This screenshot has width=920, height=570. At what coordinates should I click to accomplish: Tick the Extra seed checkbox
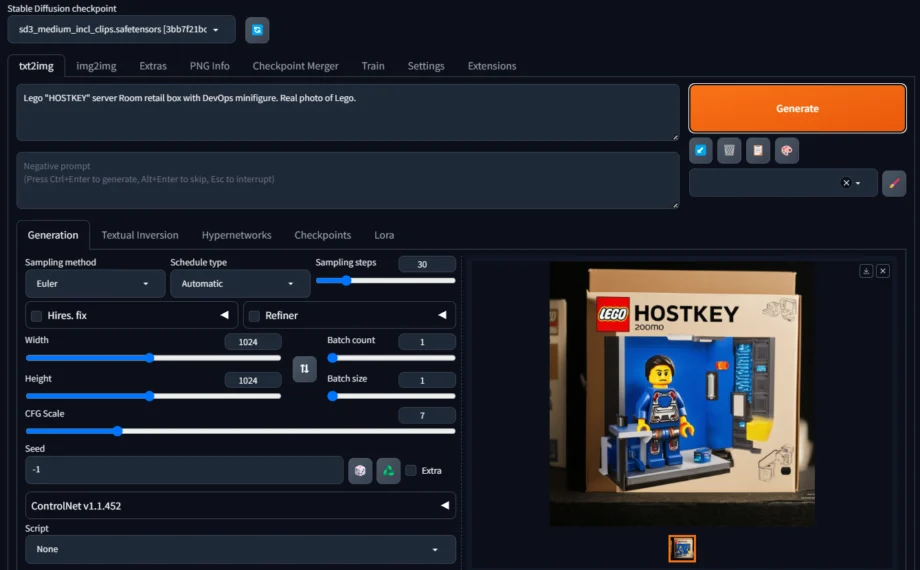click(x=411, y=470)
